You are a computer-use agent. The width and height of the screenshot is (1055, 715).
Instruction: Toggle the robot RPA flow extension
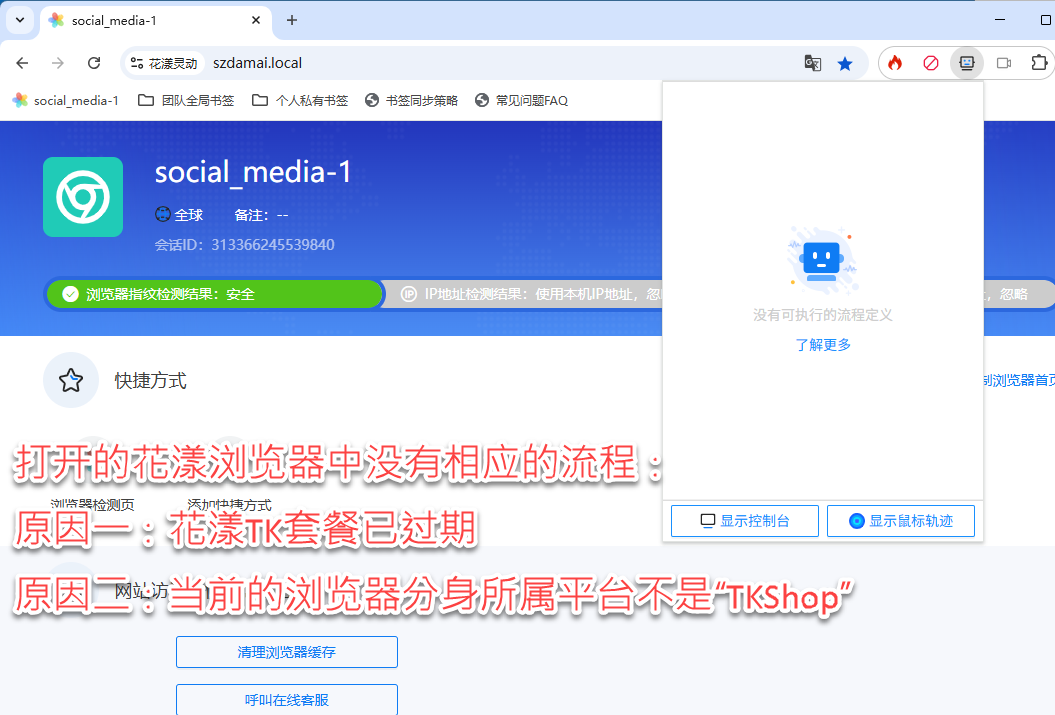click(x=967, y=63)
